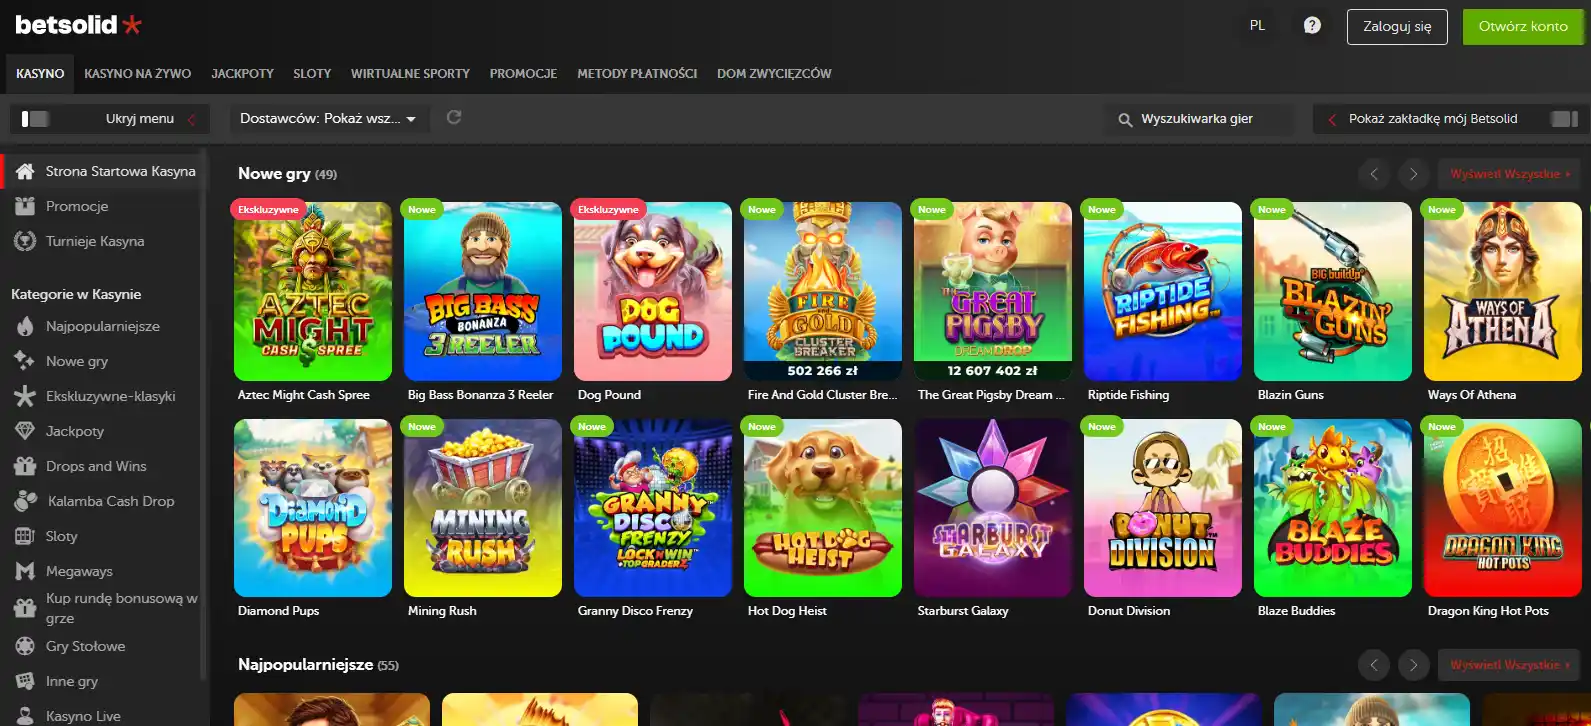1591x726 pixels.
Task: Click the Nowe gry sparkle icon
Action: 25,361
